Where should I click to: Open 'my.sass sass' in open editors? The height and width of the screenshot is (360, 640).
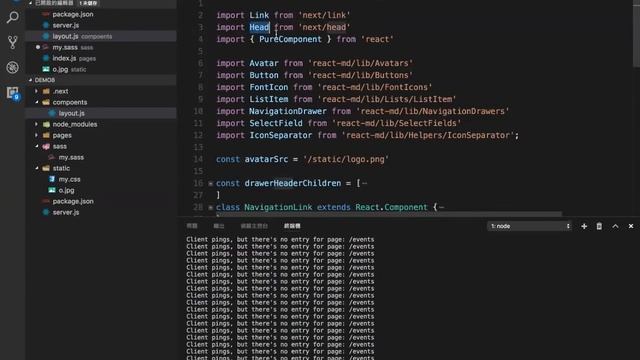click(102, 47)
